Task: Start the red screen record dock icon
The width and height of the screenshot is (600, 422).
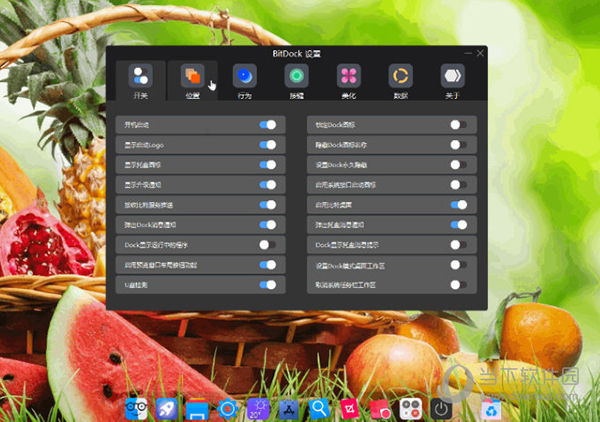Action: [380, 409]
